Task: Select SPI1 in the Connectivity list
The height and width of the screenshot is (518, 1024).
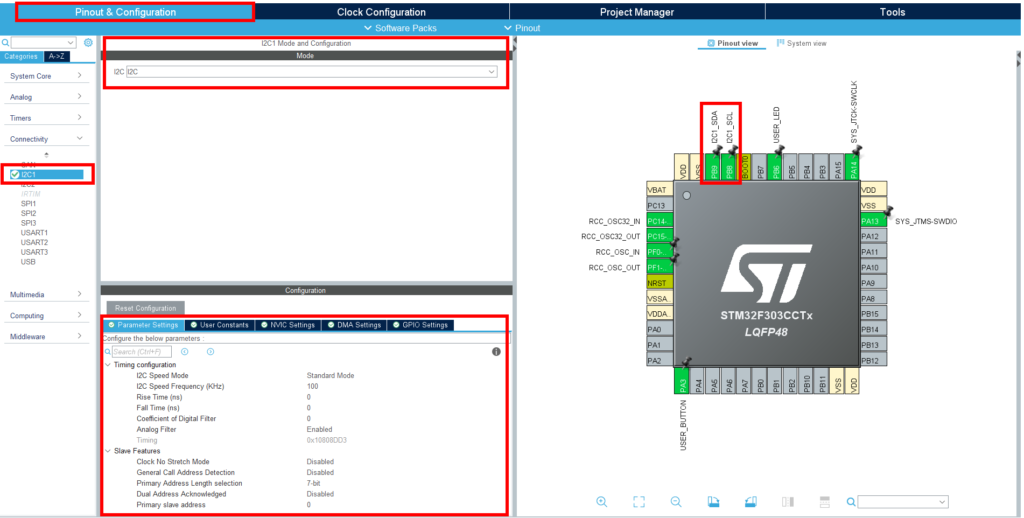Action: (29, 204)
